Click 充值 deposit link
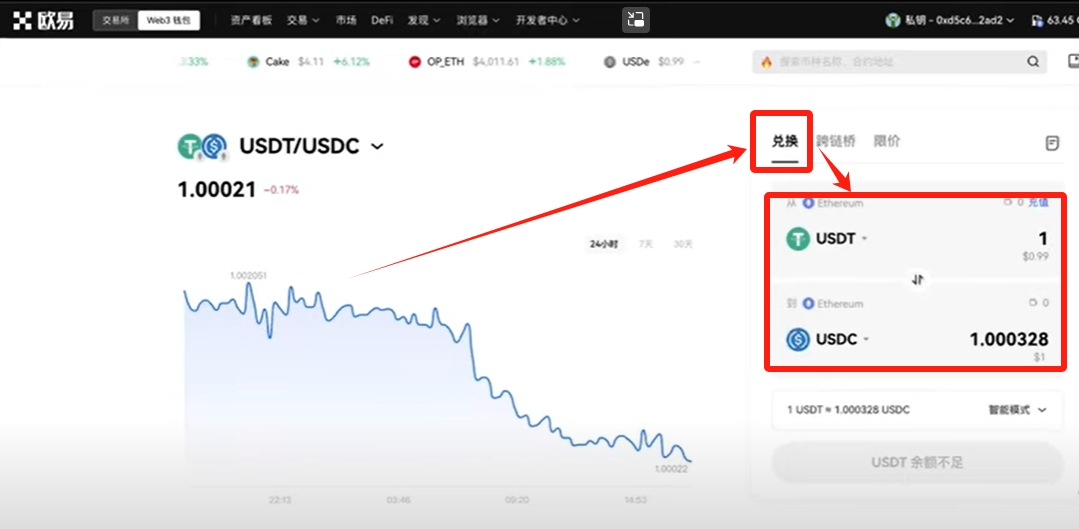Screen dimensions: 1079x529 (1038, 203)
